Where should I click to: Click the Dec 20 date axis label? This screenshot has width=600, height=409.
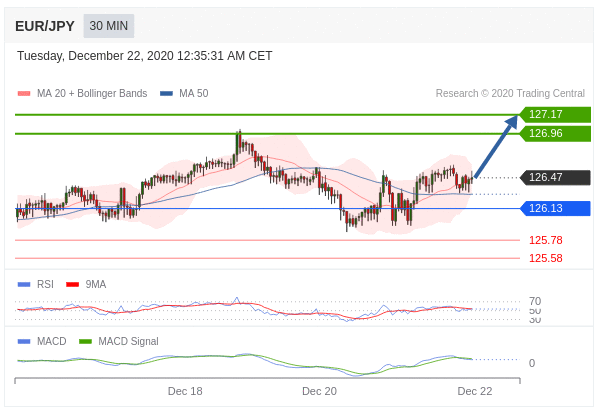319,391
